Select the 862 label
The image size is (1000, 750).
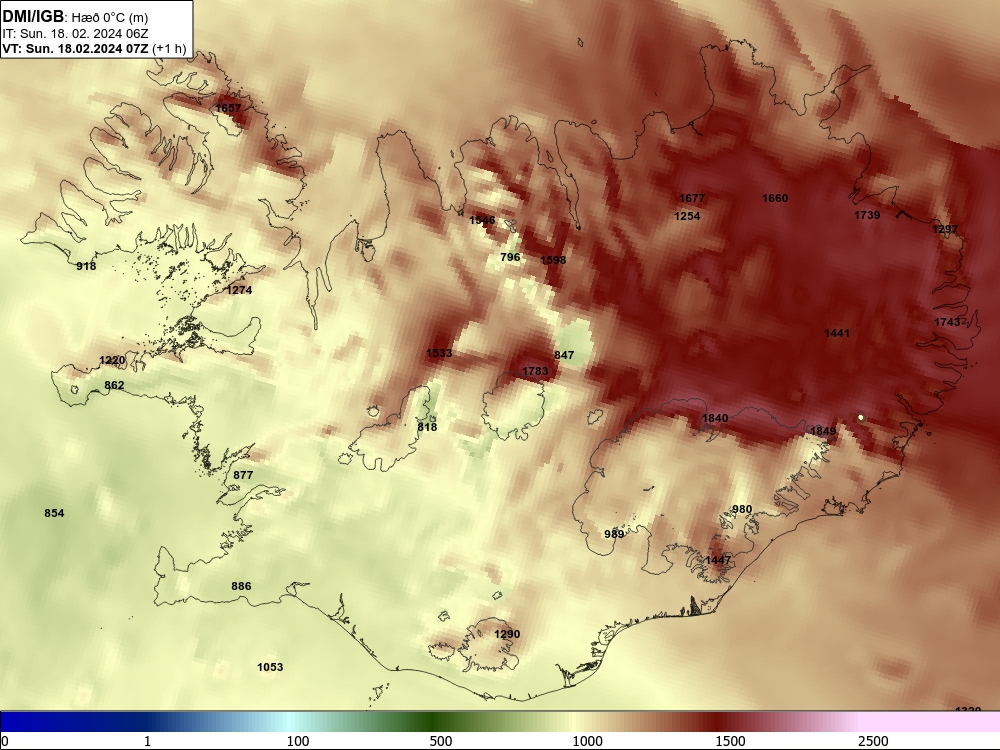pyautogui.click(x=114, y=385)
